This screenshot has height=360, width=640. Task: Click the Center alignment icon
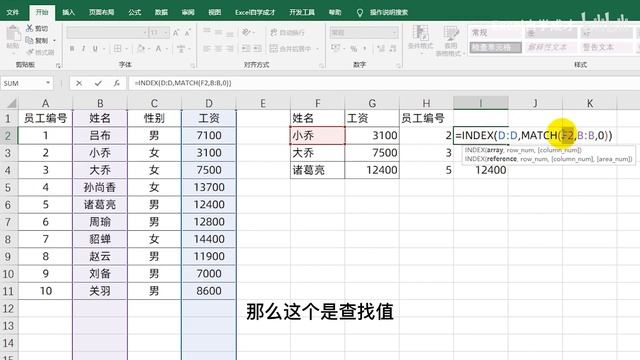(x=218, y=49)
